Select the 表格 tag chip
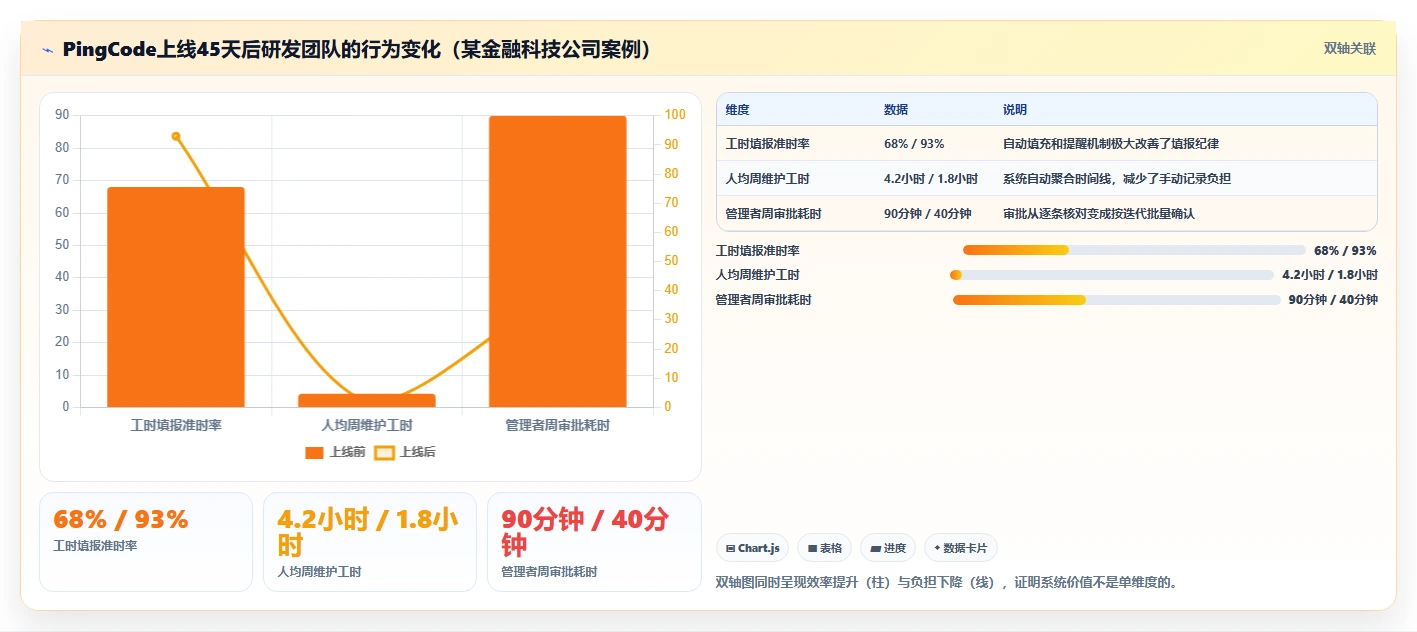This screenshot has width=1417, height=632. [824, 548]
